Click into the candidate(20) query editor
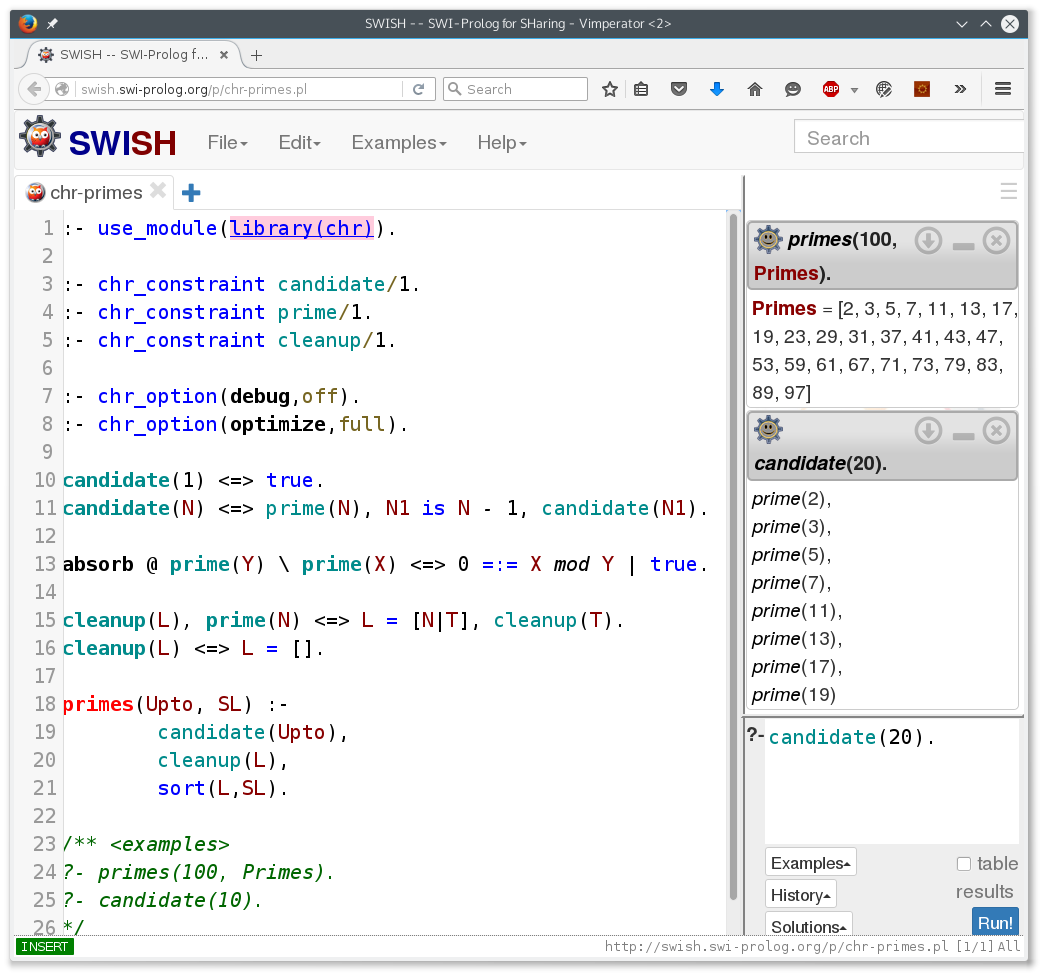 [891, 782]
